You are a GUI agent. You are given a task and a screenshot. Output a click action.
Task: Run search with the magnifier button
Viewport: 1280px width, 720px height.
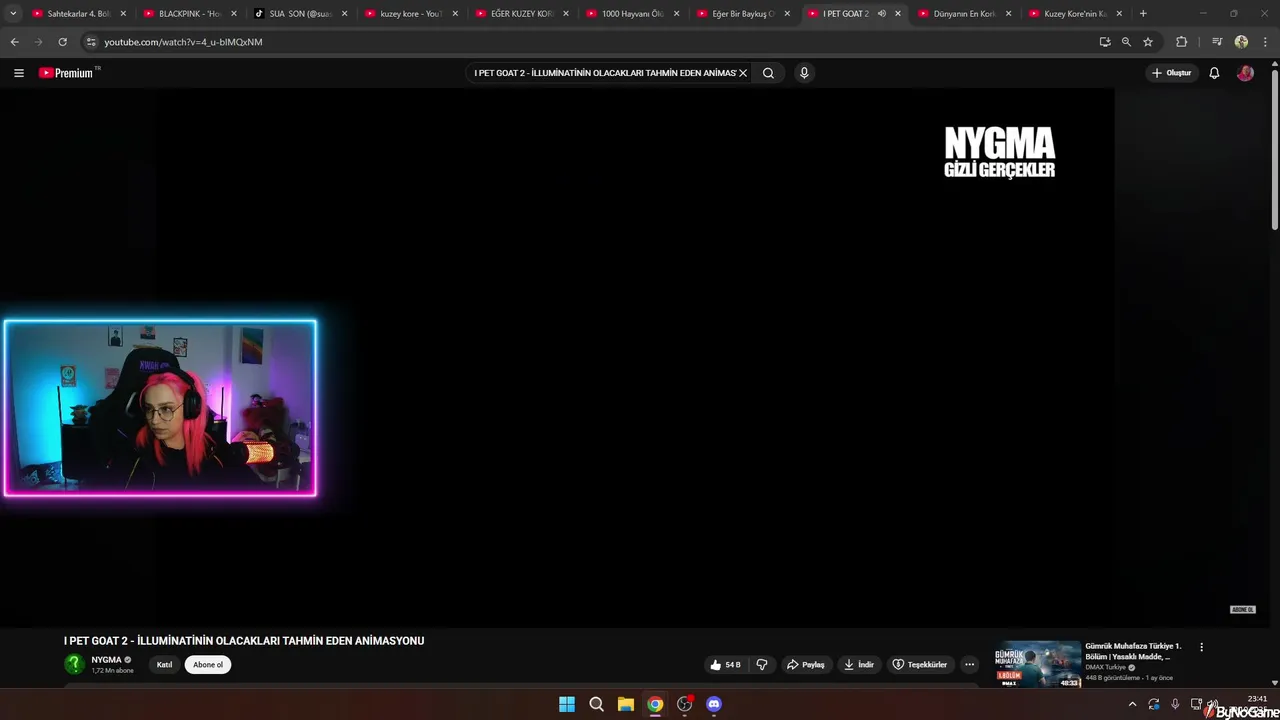[x=768, y=73]
